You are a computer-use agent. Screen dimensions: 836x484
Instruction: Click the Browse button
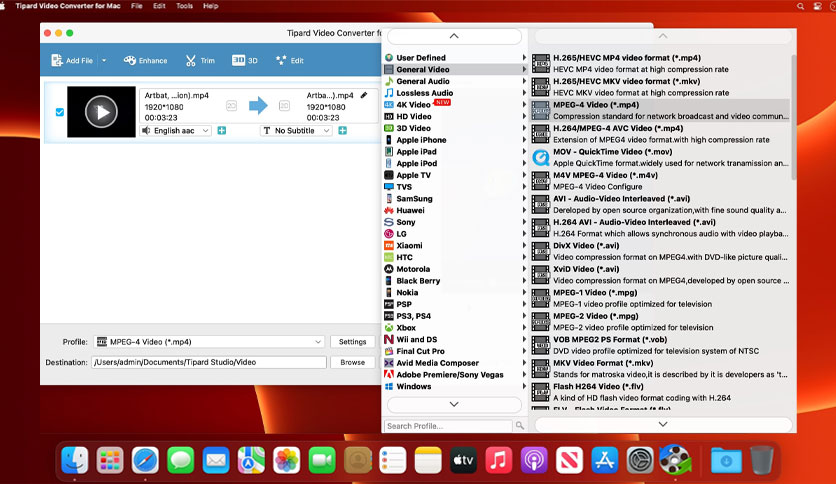[352, 362]
